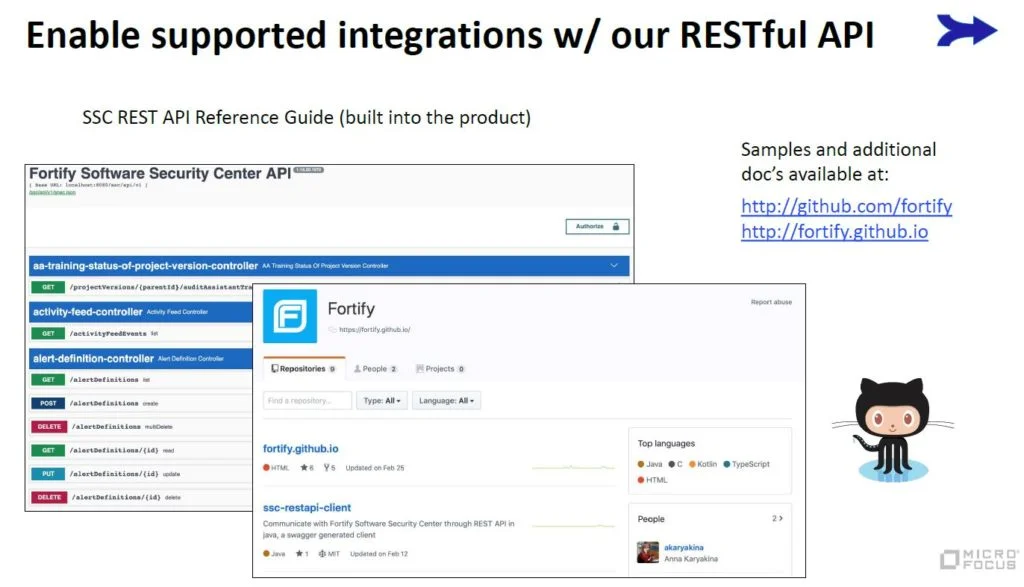Open the Projects tab
The width and height of the screenshot is (1024, 587).
click(x=439, y=369)
